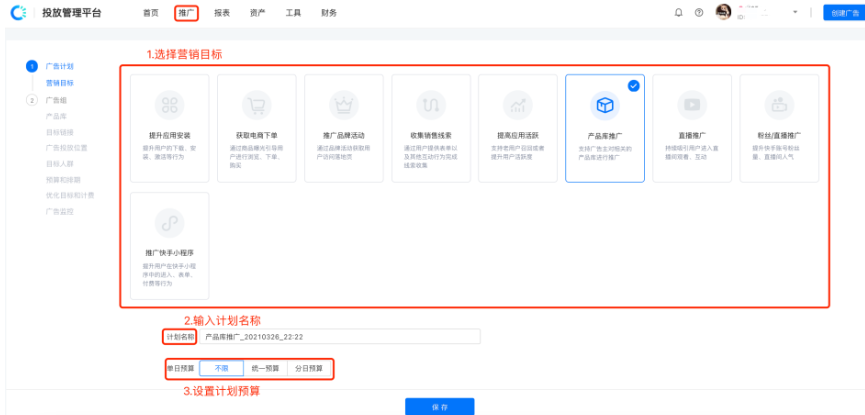Jump to 广告监控 section in sidebar
The image size is (865, 415).
(60, 211)
